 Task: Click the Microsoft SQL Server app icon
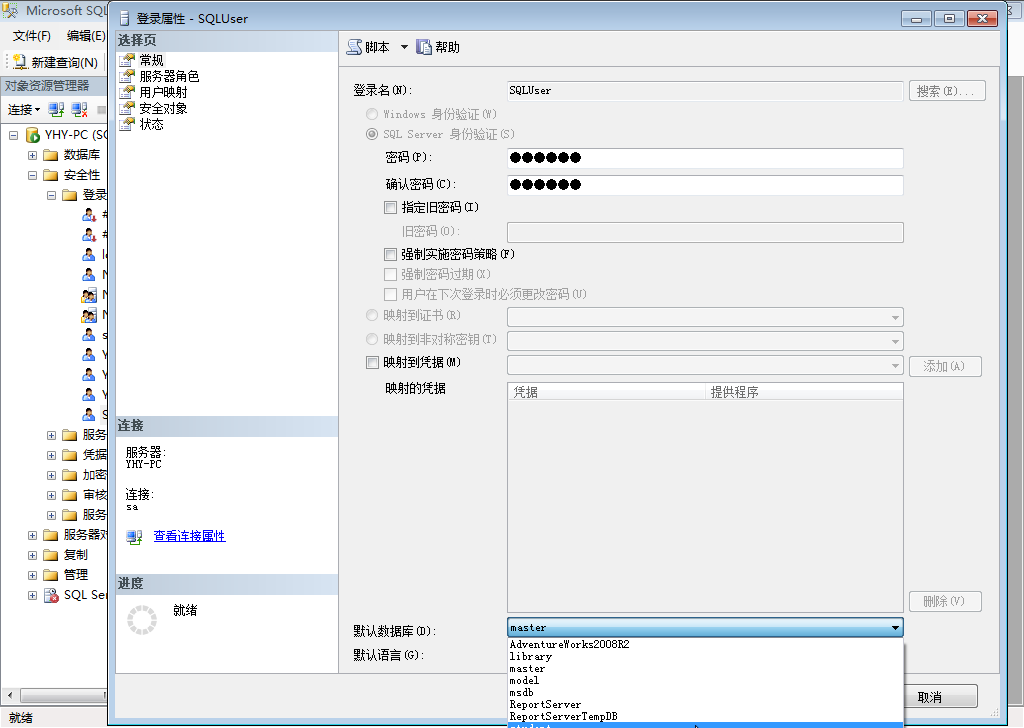[x=10, y=11]
